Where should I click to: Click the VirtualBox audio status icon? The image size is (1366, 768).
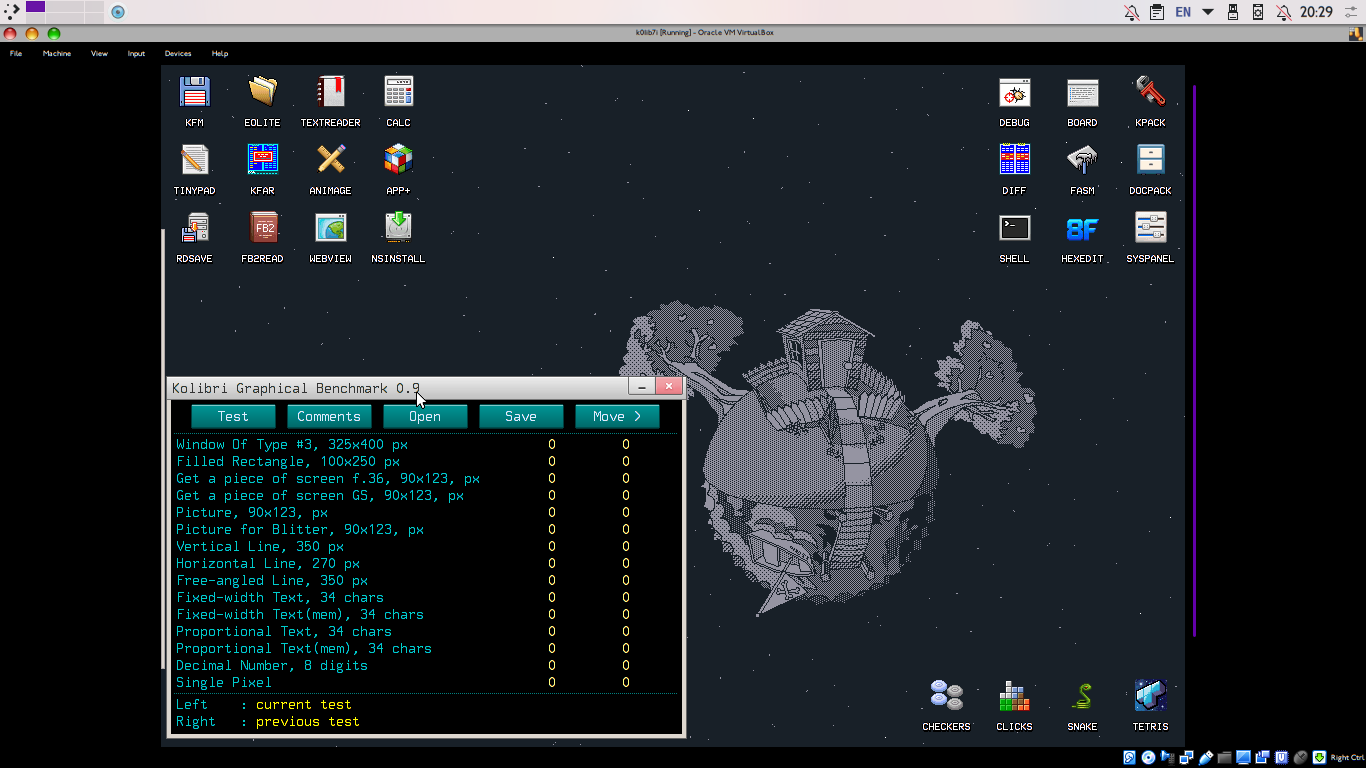coord(1168,757)
